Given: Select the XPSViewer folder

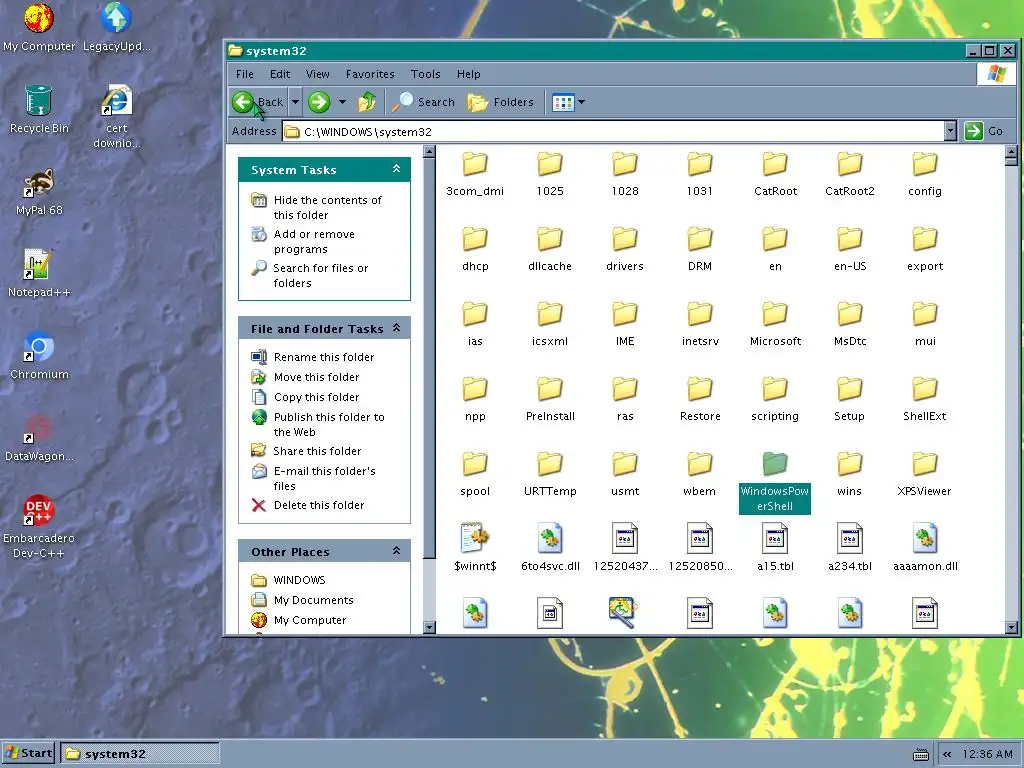Looking at the screenshot, I should tap(924, 474).
